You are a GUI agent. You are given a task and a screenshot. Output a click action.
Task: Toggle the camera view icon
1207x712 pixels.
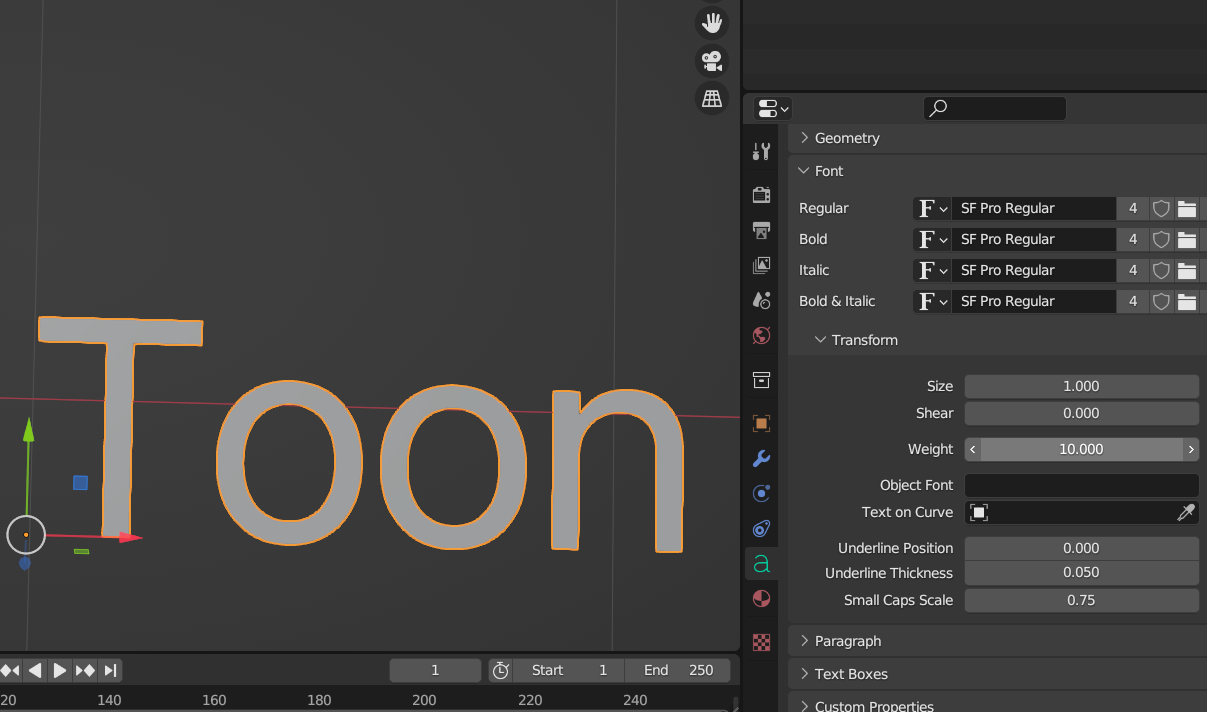[712, 60]
